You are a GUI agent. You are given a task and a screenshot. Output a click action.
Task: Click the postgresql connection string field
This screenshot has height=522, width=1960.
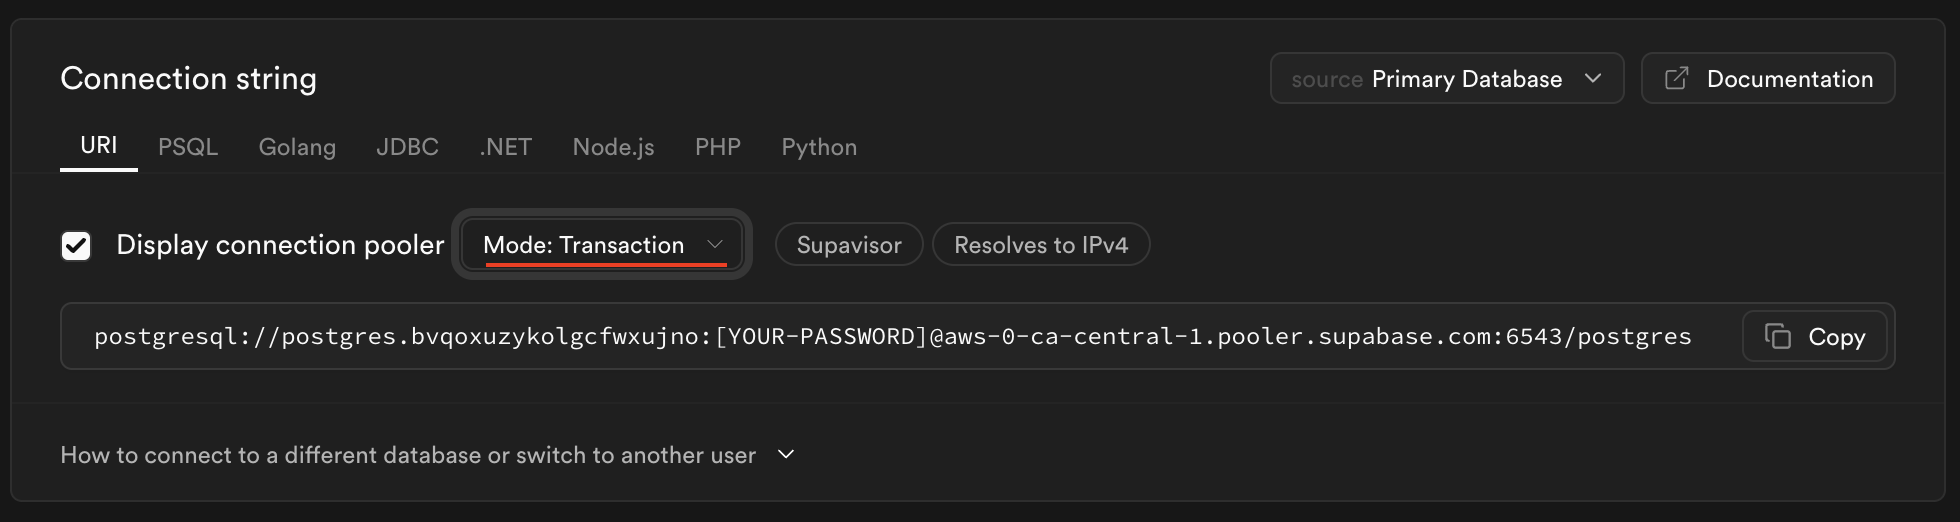892,337
